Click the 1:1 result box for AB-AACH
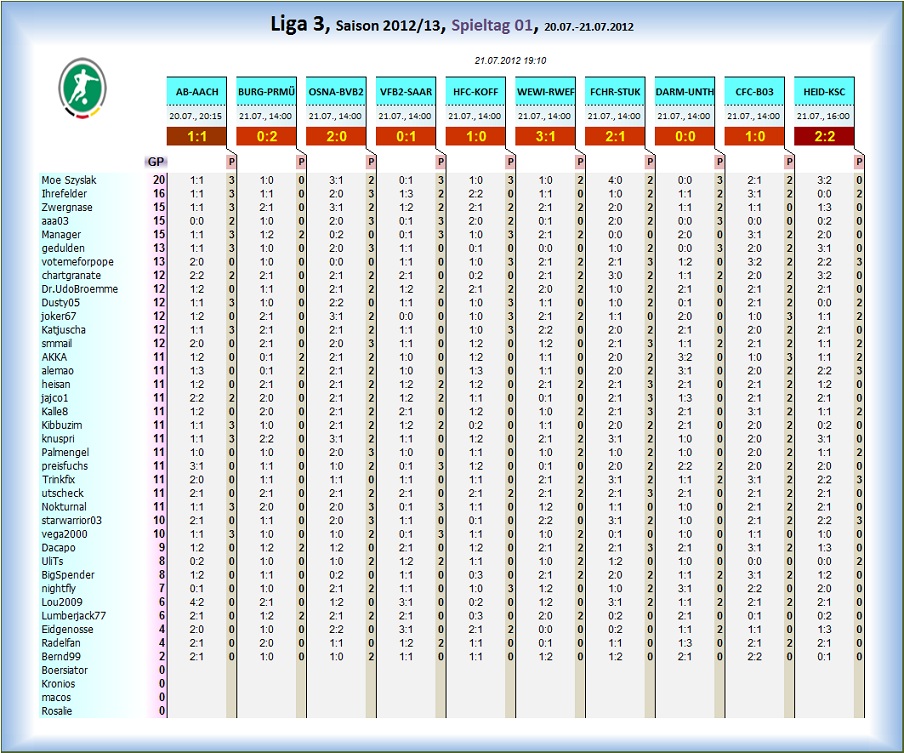The image size is (904, 753). [197, 137]
